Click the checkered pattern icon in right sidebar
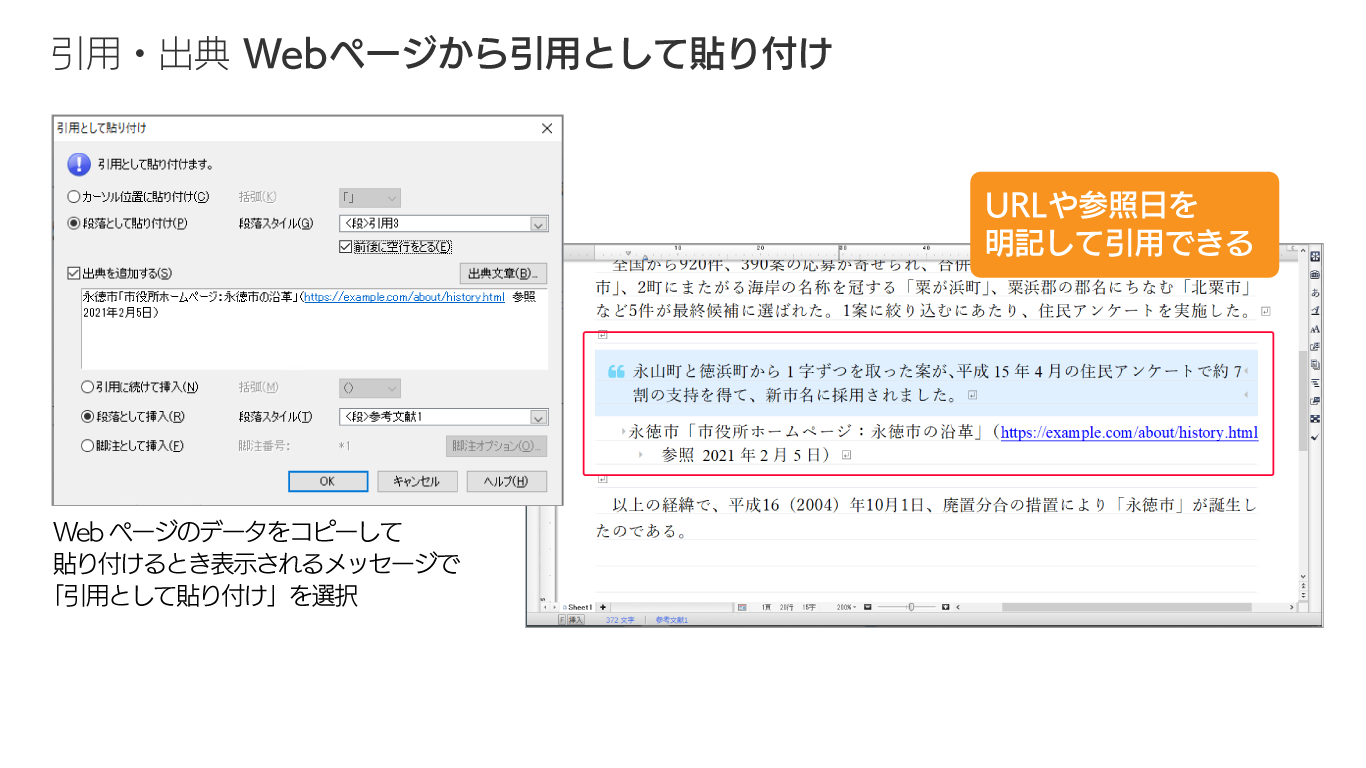 (x=1314, y=418)
